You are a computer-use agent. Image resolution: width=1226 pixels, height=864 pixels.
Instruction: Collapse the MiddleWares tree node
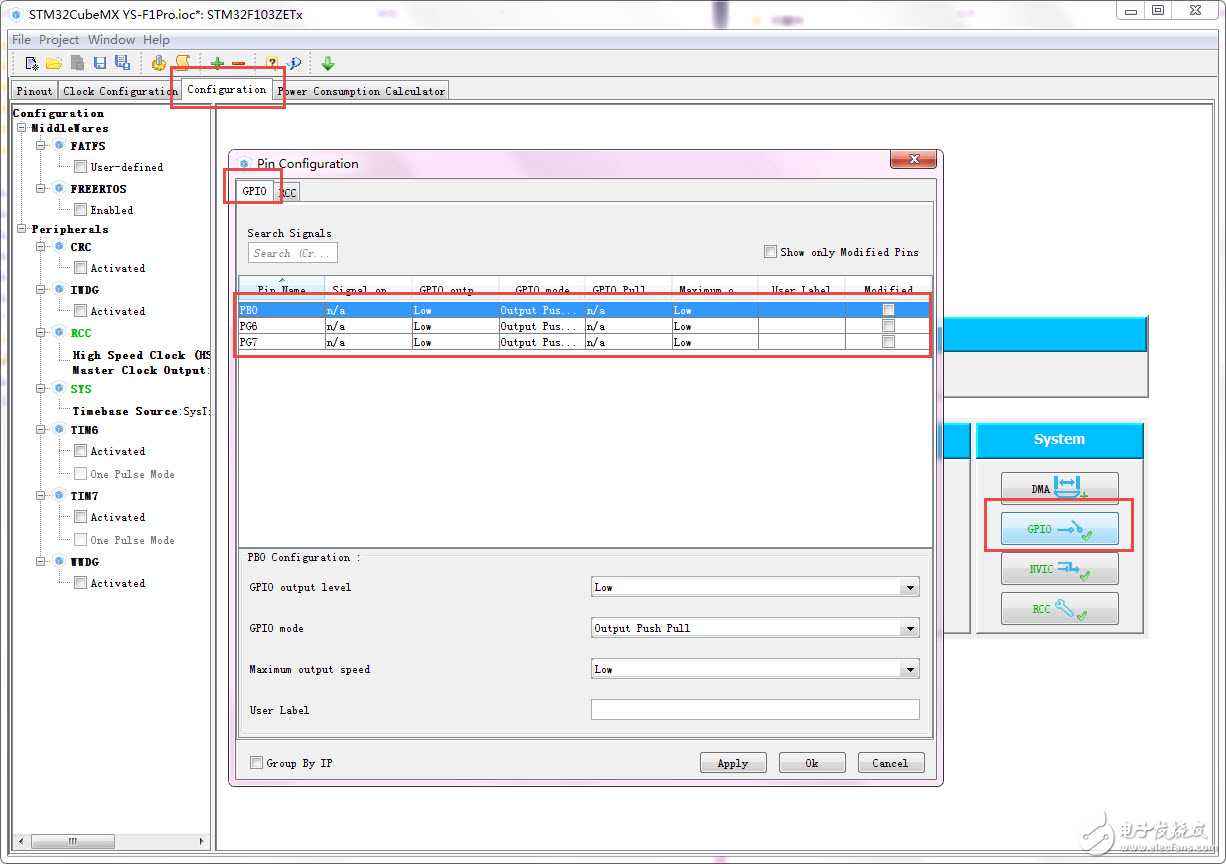(22, 128)
